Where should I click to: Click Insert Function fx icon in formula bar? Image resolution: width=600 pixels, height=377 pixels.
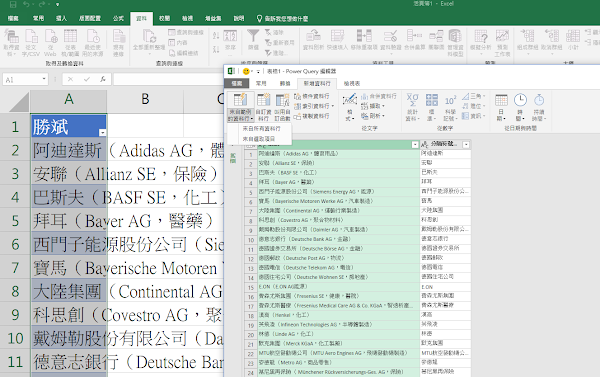pyautogui.click(x=103, y=79)
